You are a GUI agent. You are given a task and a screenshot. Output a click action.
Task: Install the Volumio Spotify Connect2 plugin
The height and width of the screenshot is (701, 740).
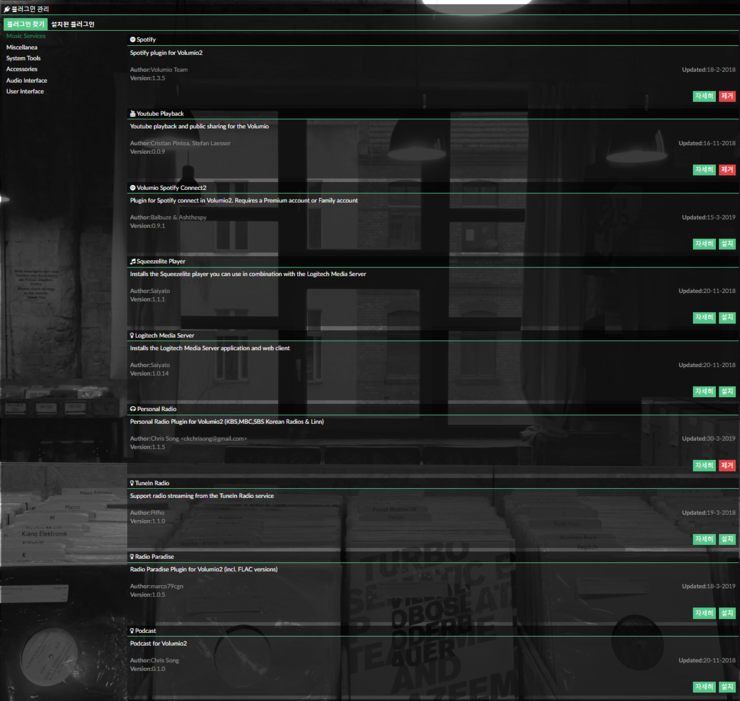click(x=727, y=244)
